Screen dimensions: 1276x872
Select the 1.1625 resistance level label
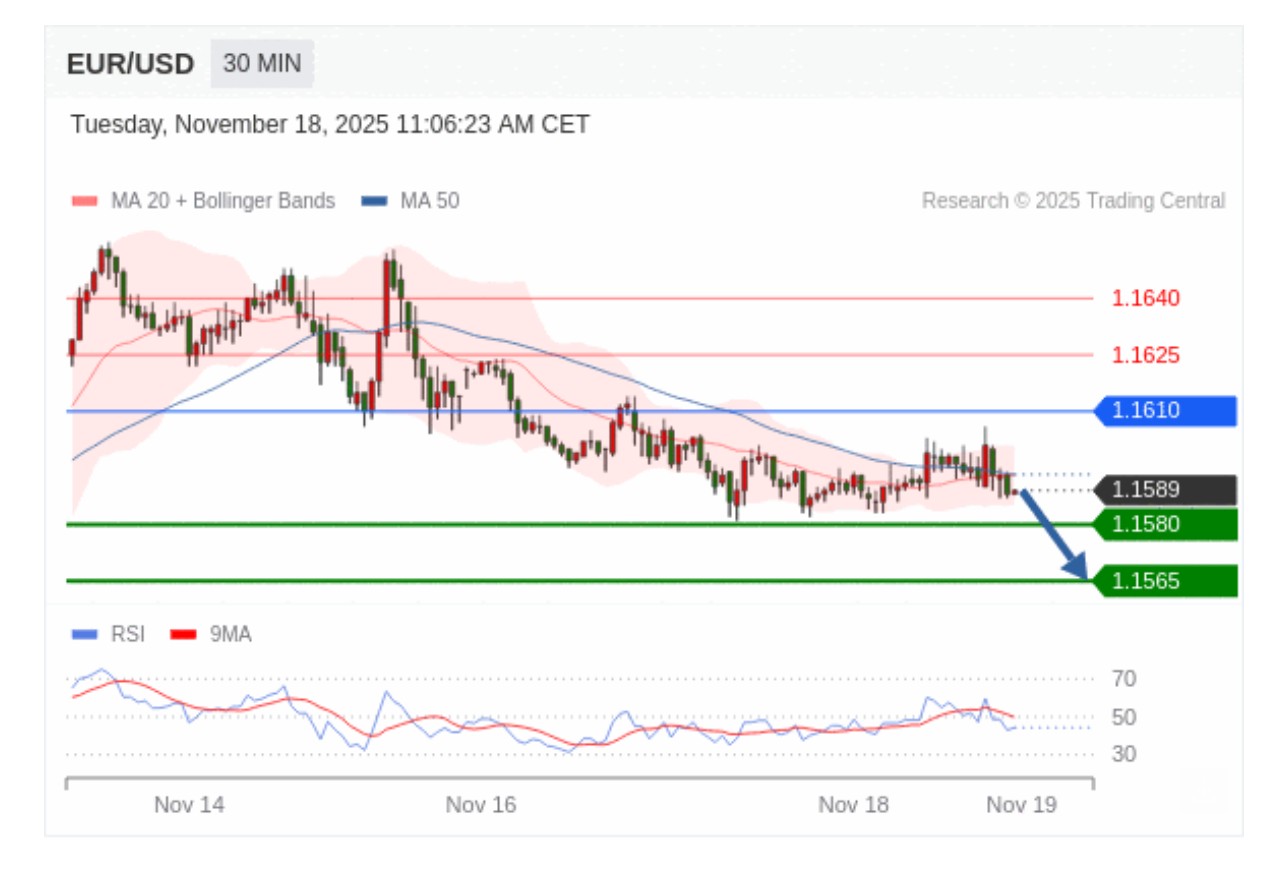[1145, 355]
